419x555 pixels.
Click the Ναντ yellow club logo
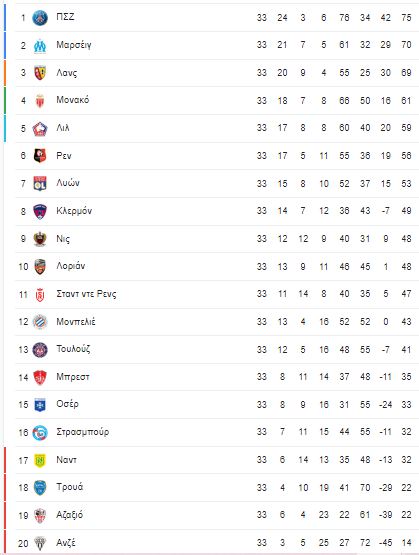[40, 460]
